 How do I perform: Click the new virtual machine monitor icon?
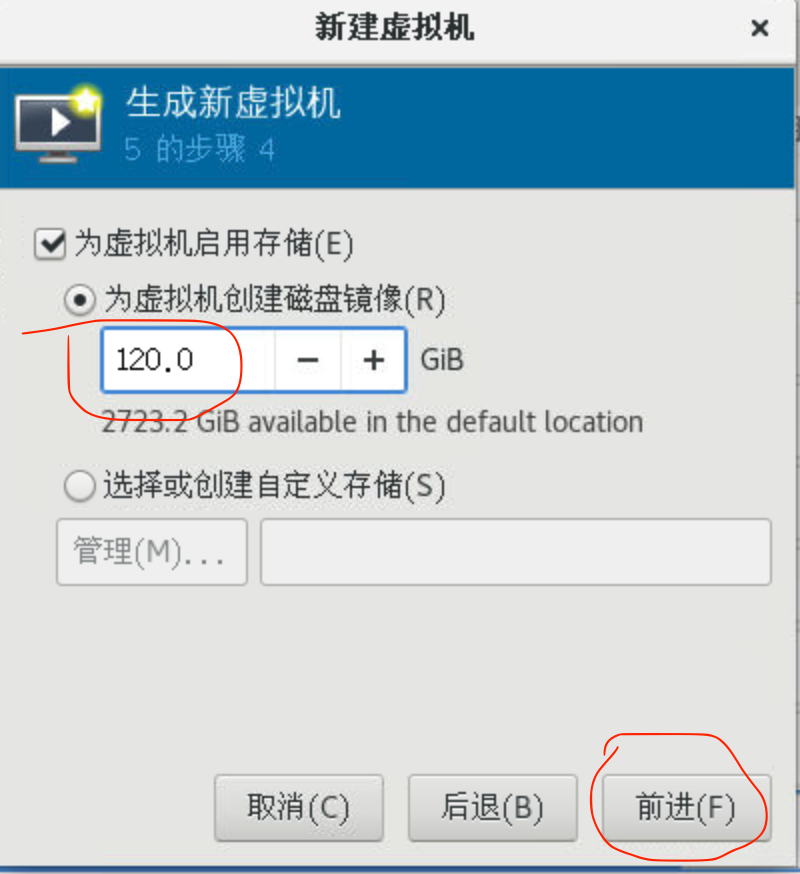pos(59,124)
